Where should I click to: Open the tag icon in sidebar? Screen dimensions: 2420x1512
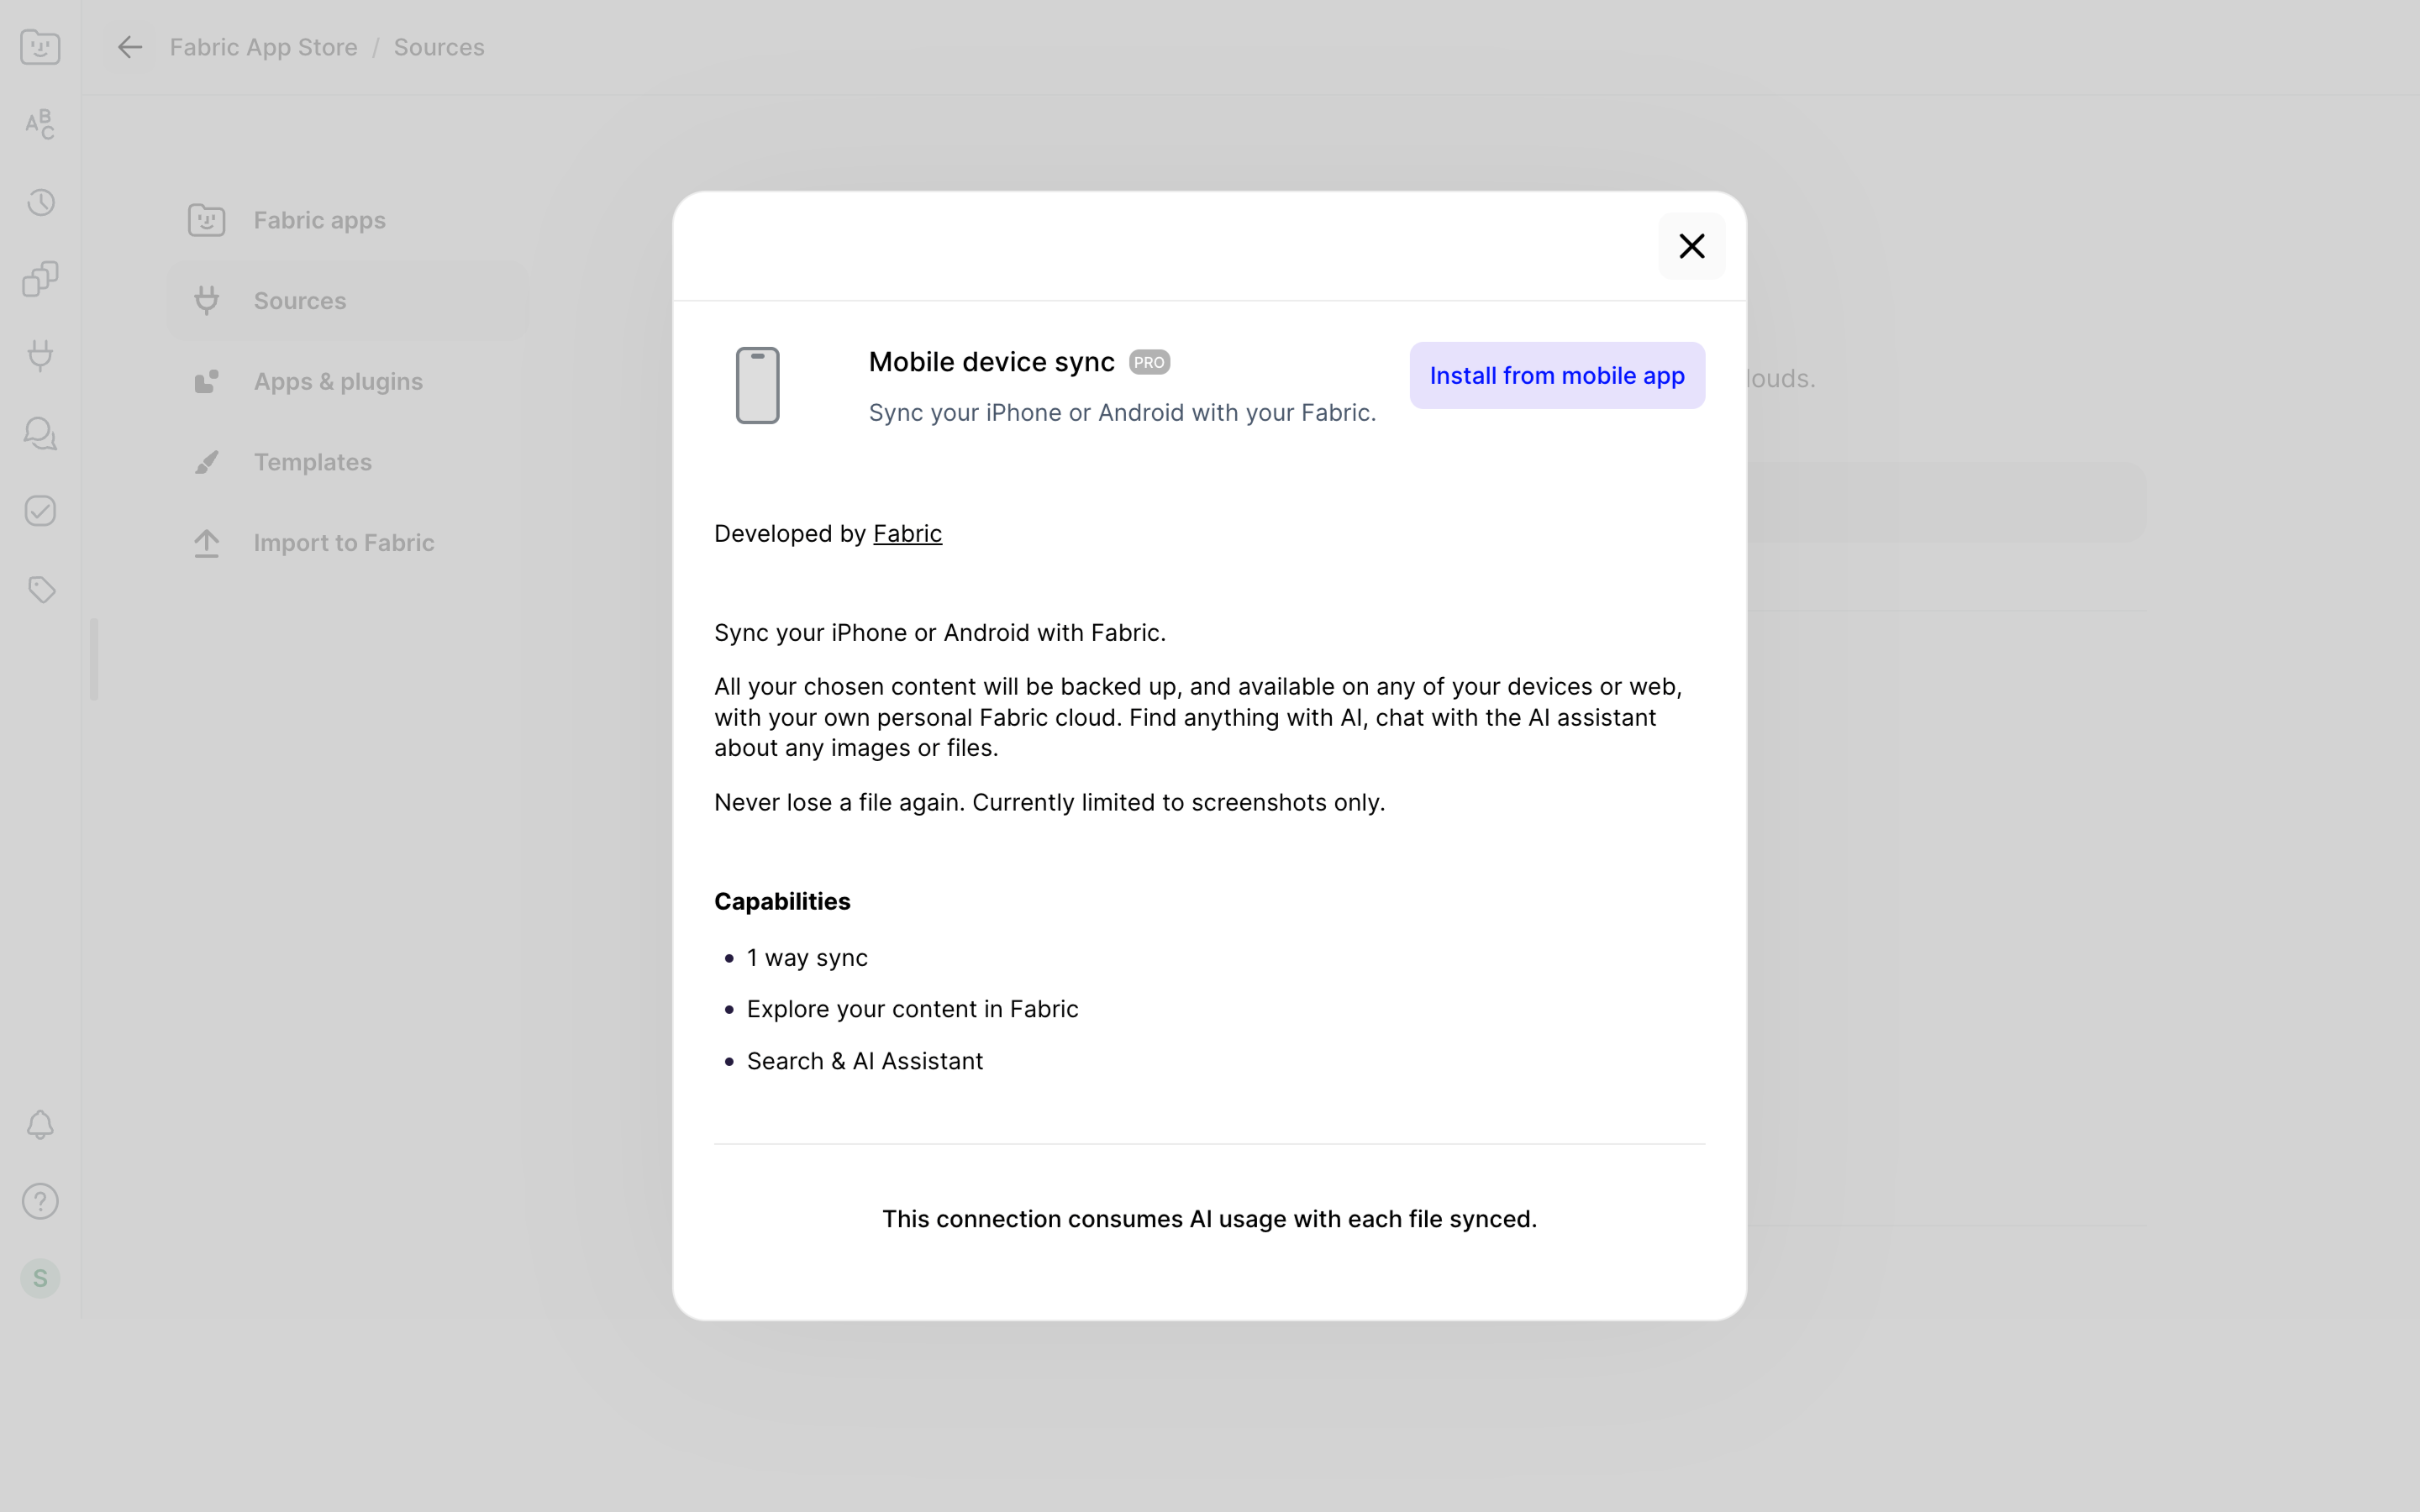click(40, 589)
